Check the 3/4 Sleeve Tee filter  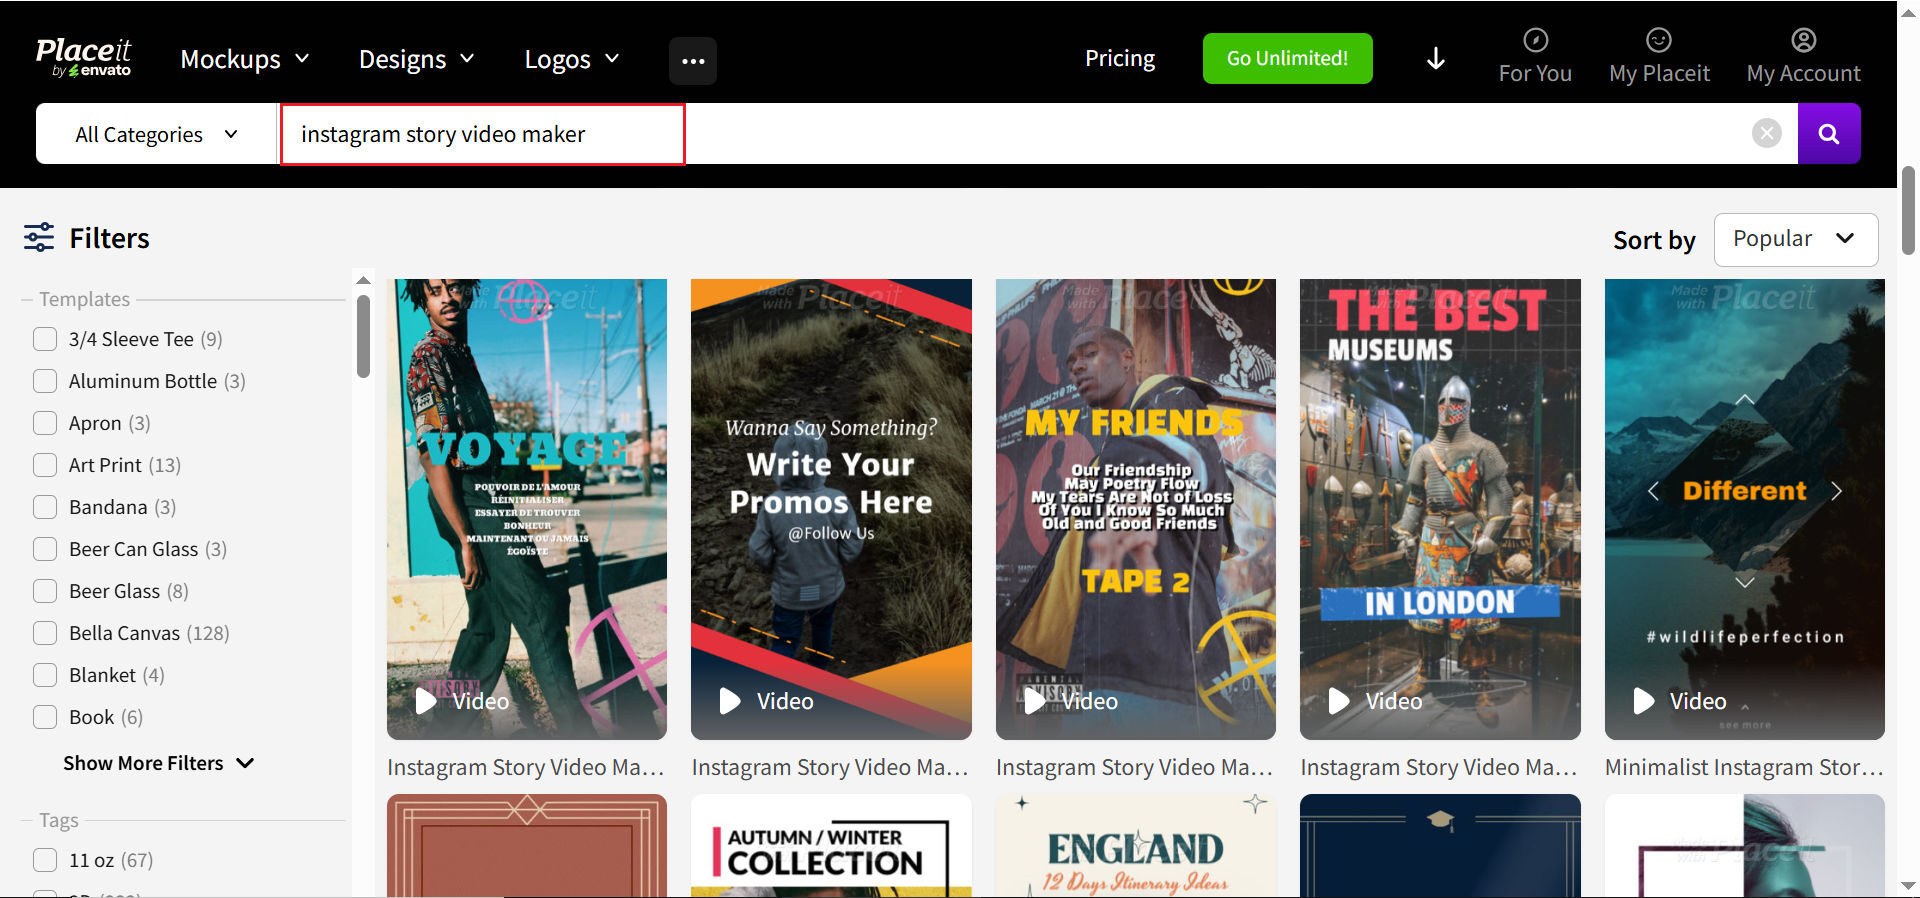(x=45, y=339)
